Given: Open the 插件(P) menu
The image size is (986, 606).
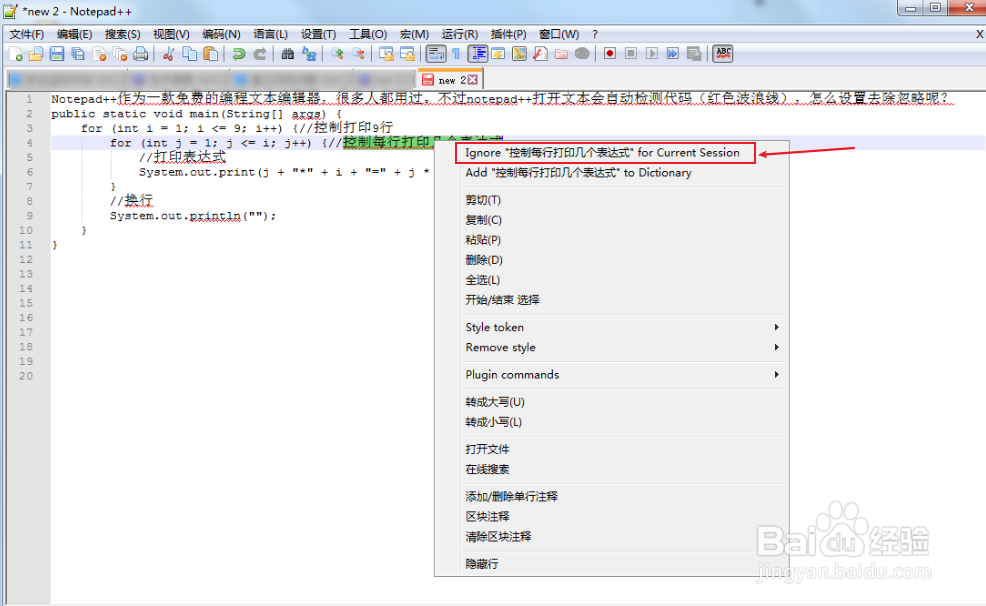Looking at the screenshot, I should click(508, 34).
